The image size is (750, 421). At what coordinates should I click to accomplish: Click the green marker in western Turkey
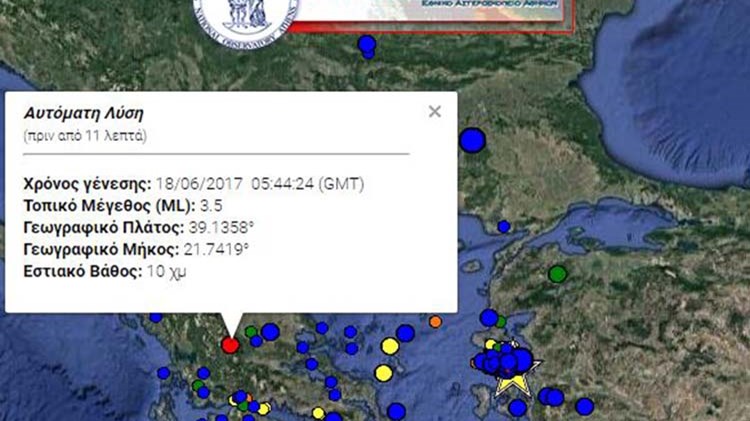click(557, 274)
